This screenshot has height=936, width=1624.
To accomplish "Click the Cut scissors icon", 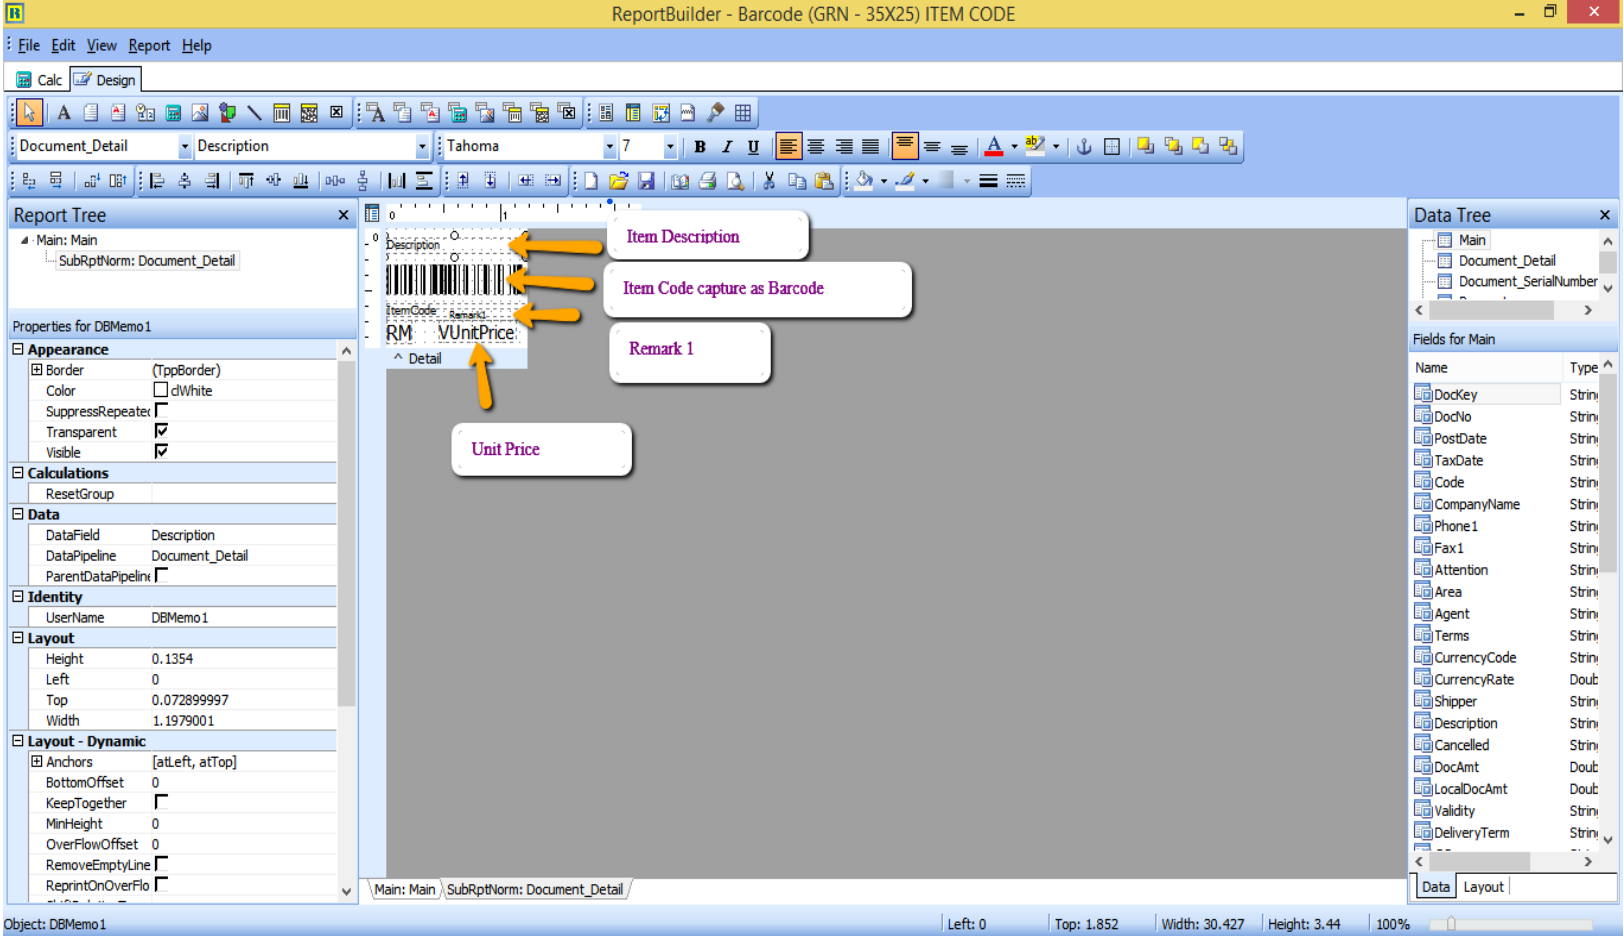I will [x=769, y=181].
